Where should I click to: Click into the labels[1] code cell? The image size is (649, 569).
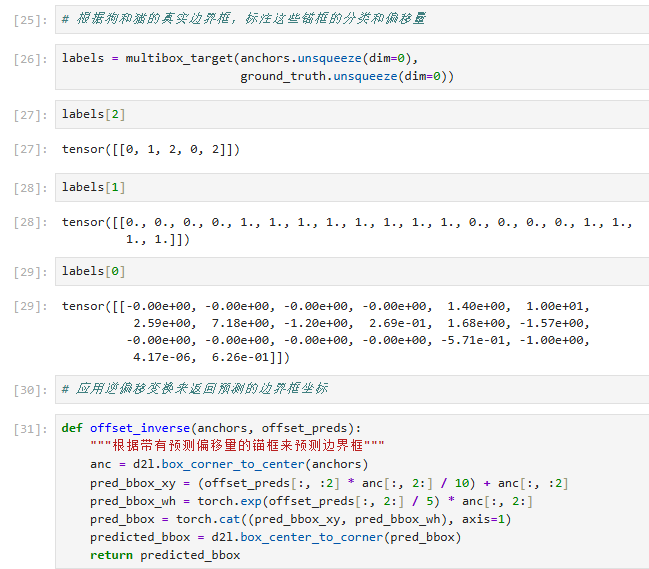(x=352, y=187)
